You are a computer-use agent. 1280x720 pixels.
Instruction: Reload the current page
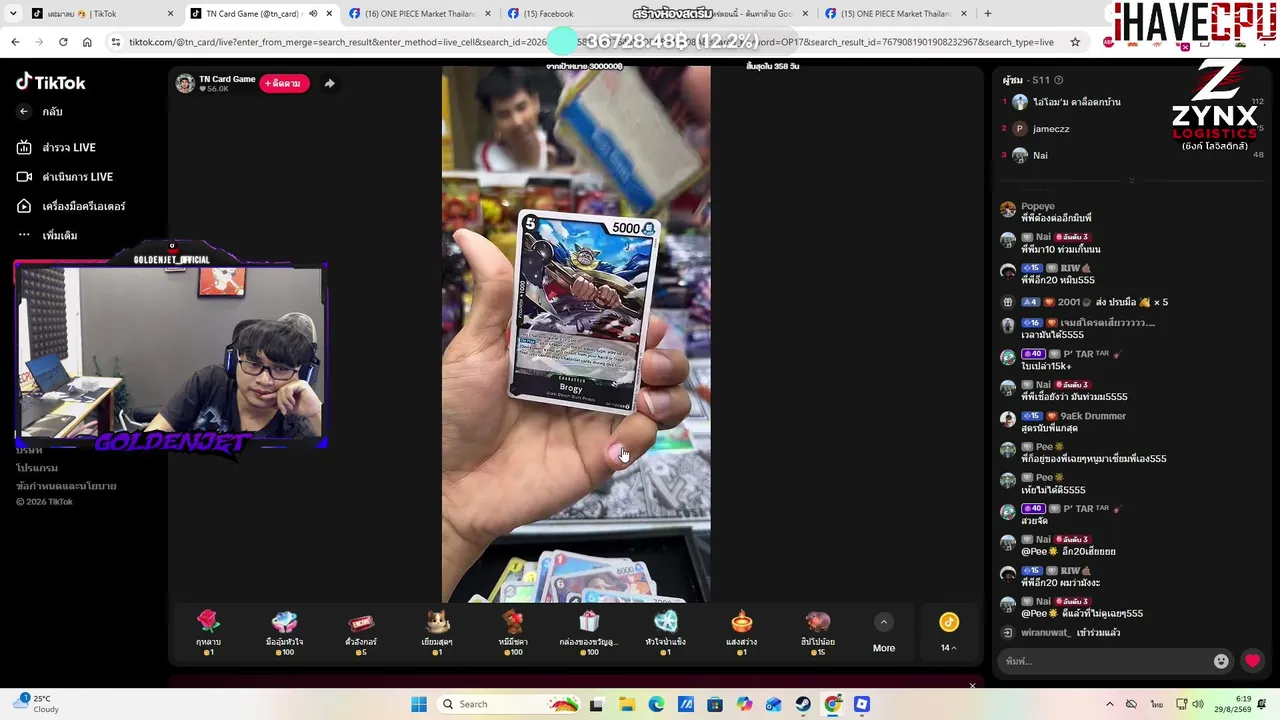click(63, 42)
